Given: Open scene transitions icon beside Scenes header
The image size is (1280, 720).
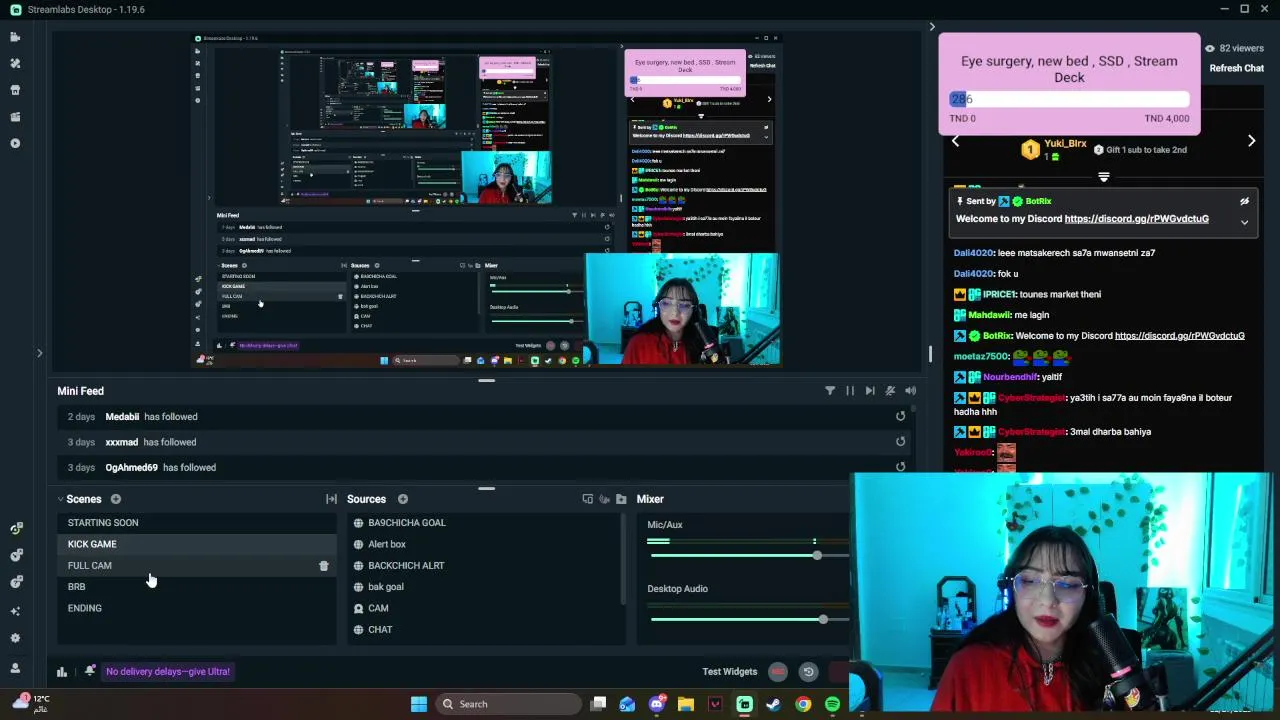Looking at the screenshot, I should click(331, 499).
